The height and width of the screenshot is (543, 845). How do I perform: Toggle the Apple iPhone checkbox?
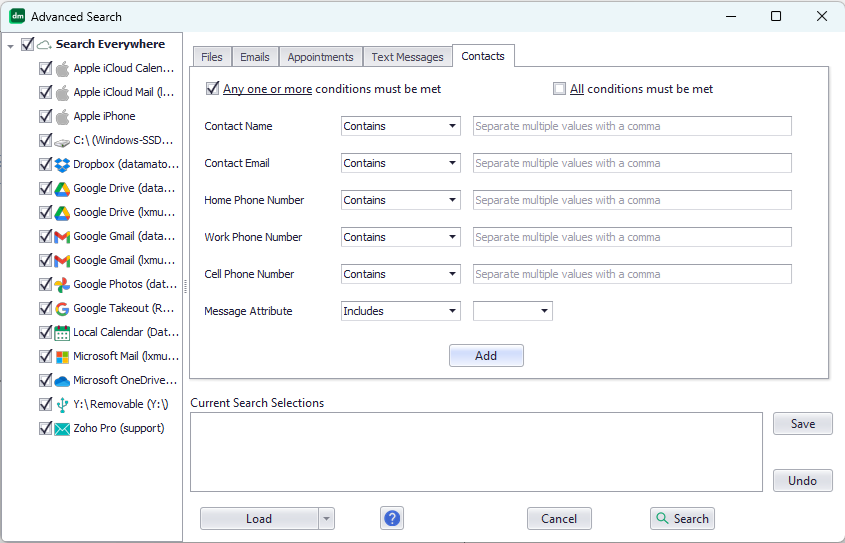coord(46,116)
